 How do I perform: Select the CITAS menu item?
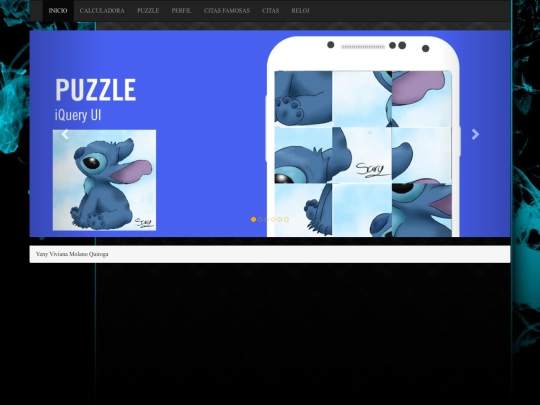270,11
